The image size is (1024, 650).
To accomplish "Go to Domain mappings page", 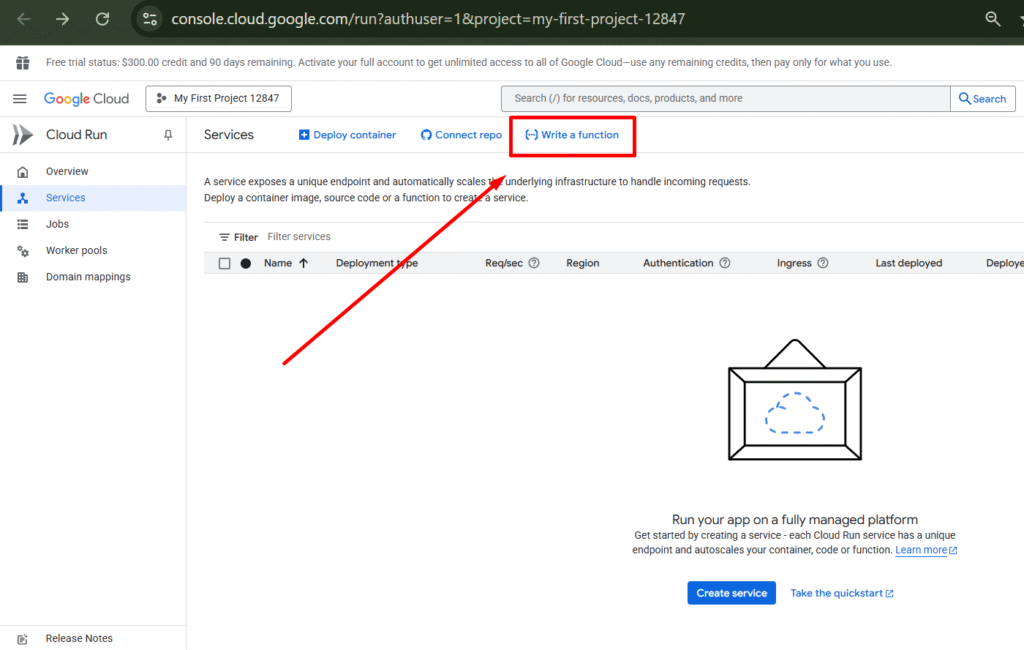I will 88,277.
